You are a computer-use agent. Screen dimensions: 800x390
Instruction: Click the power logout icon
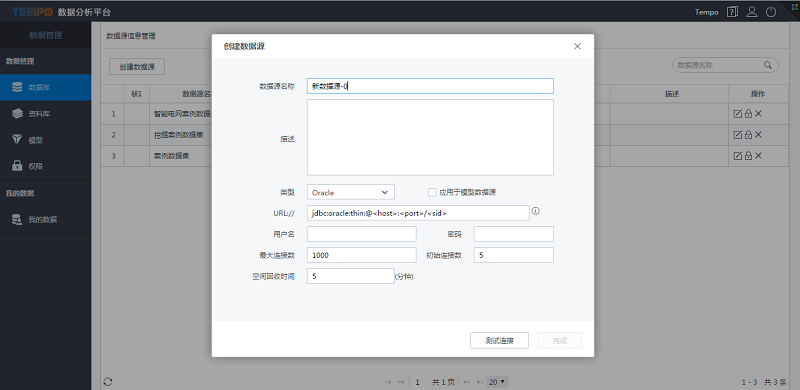point(770,12)
